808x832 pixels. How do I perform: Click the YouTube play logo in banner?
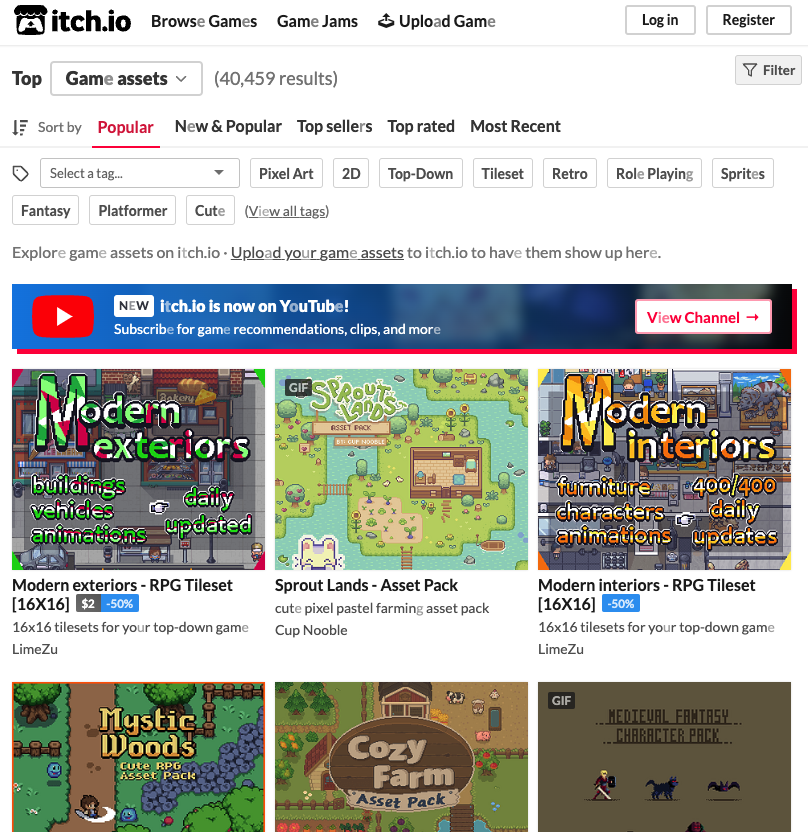point(63,316)
